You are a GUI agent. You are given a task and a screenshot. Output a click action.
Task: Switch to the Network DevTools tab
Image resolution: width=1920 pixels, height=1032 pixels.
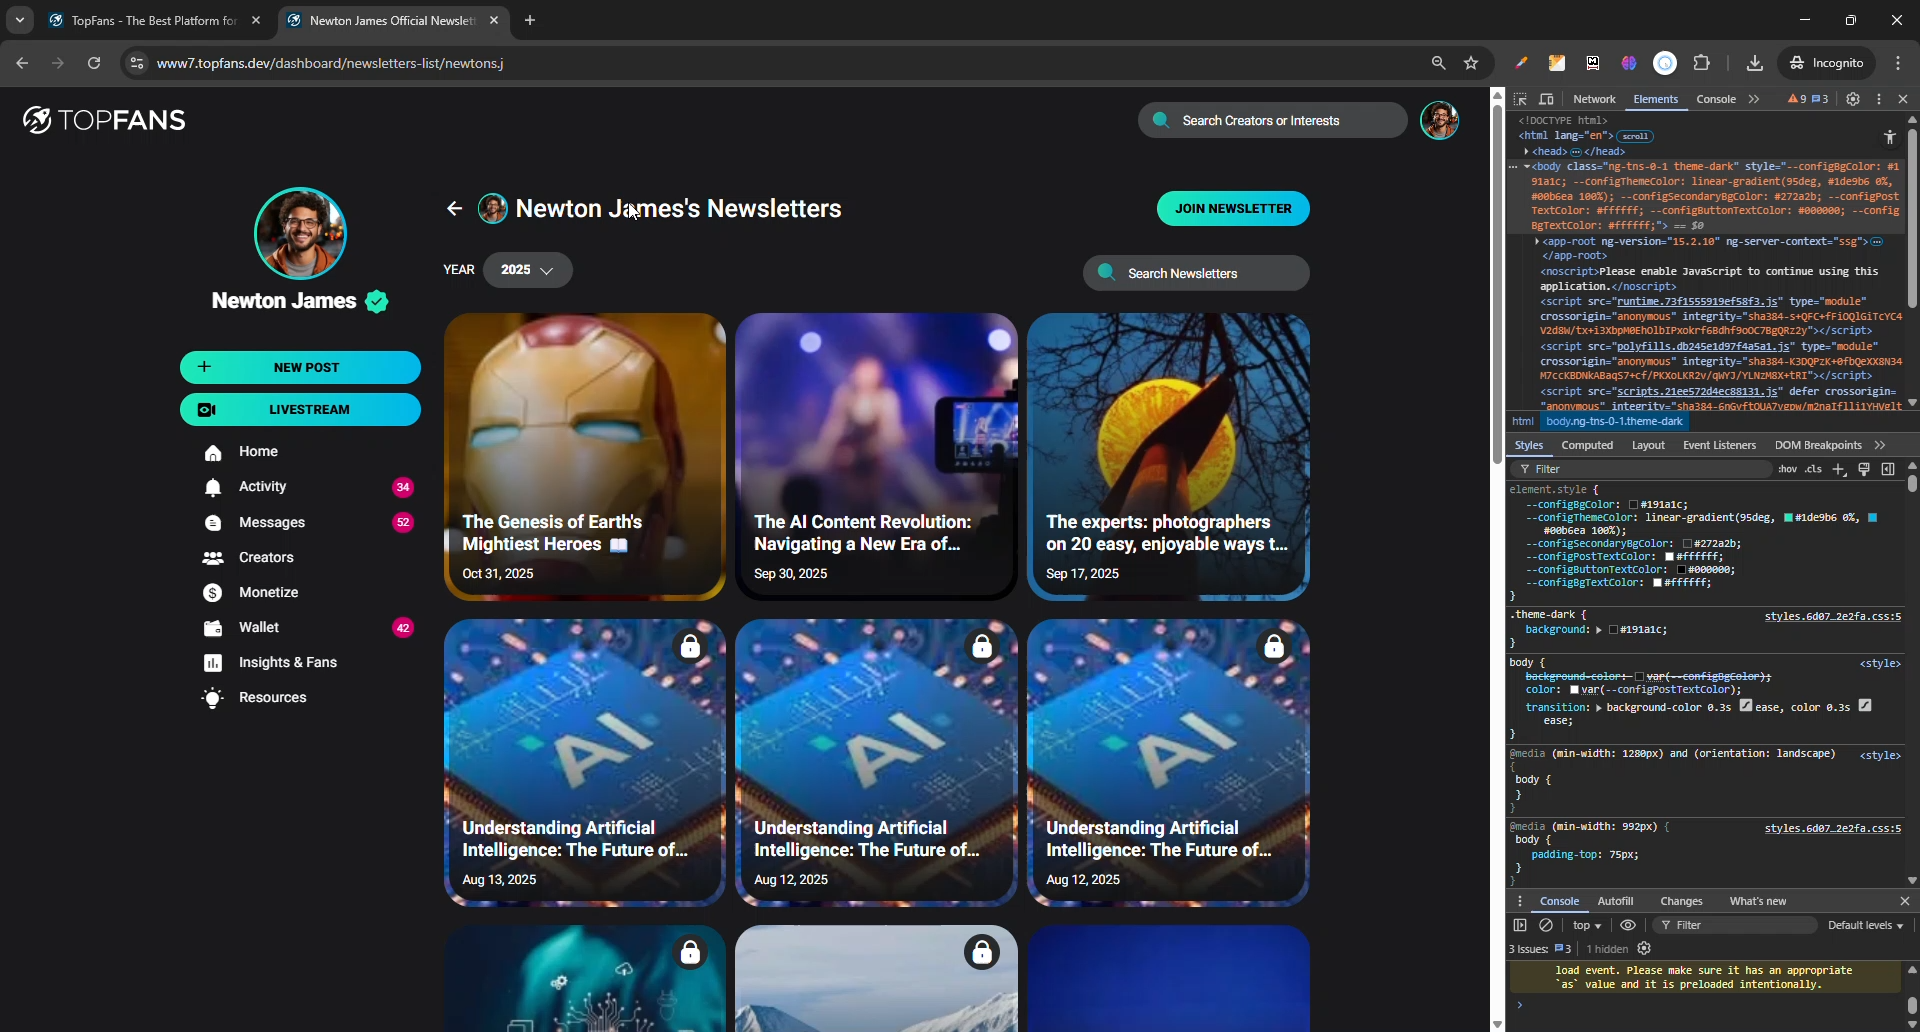click(x=1594, y=100)
